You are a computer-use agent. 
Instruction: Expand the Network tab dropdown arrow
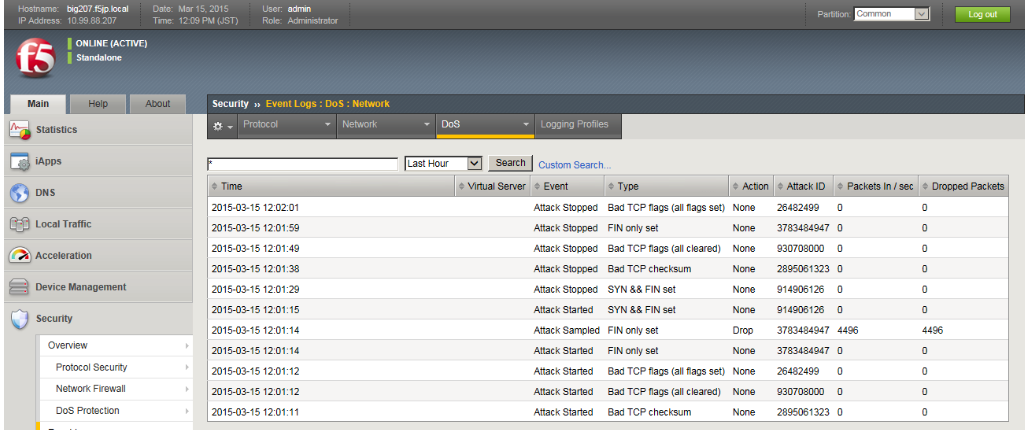click(426, 124)
